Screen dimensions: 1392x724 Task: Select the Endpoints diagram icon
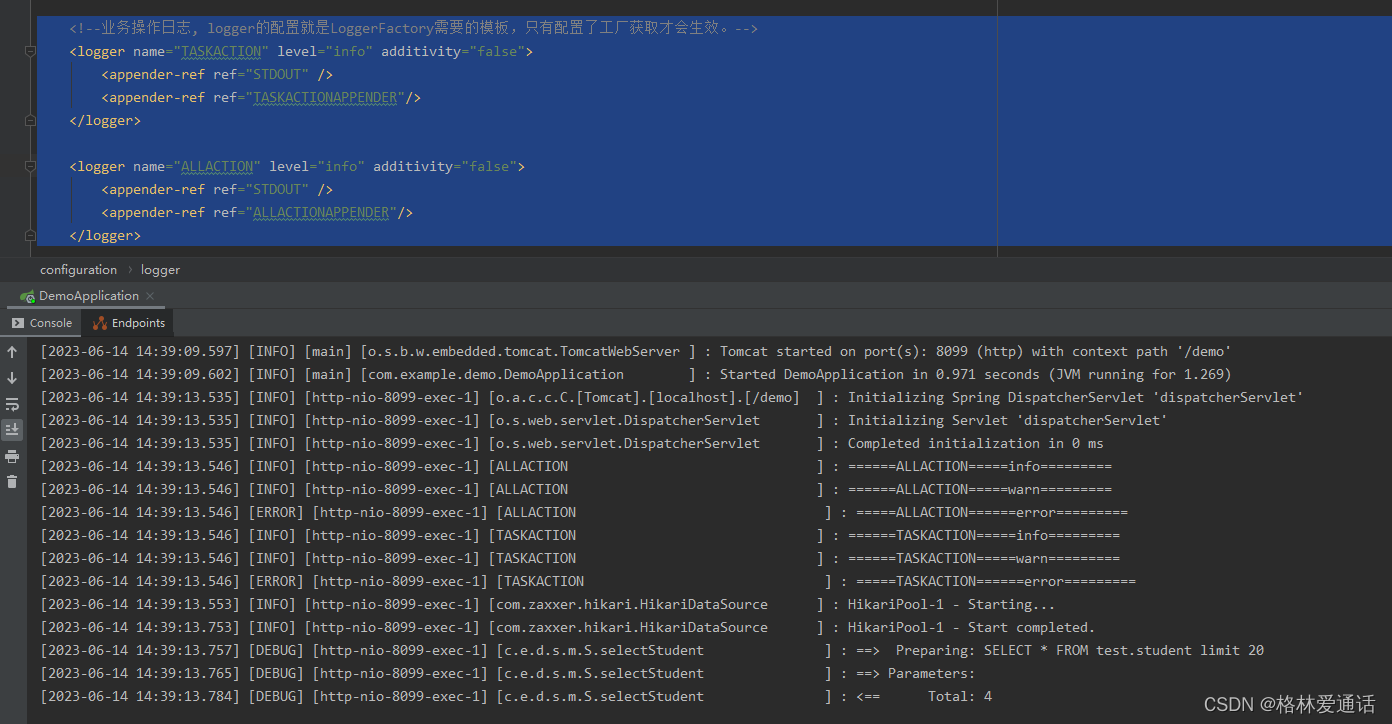(x=98, y=322)
